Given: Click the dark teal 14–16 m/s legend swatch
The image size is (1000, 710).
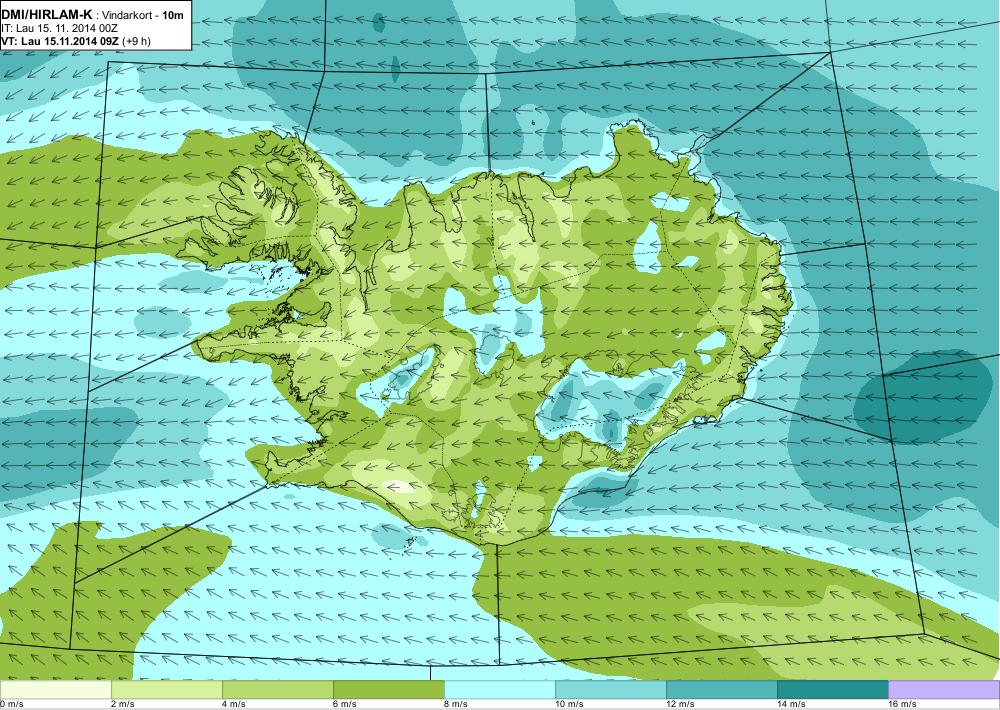Looking at the screenshot, I should coord(832,690).
